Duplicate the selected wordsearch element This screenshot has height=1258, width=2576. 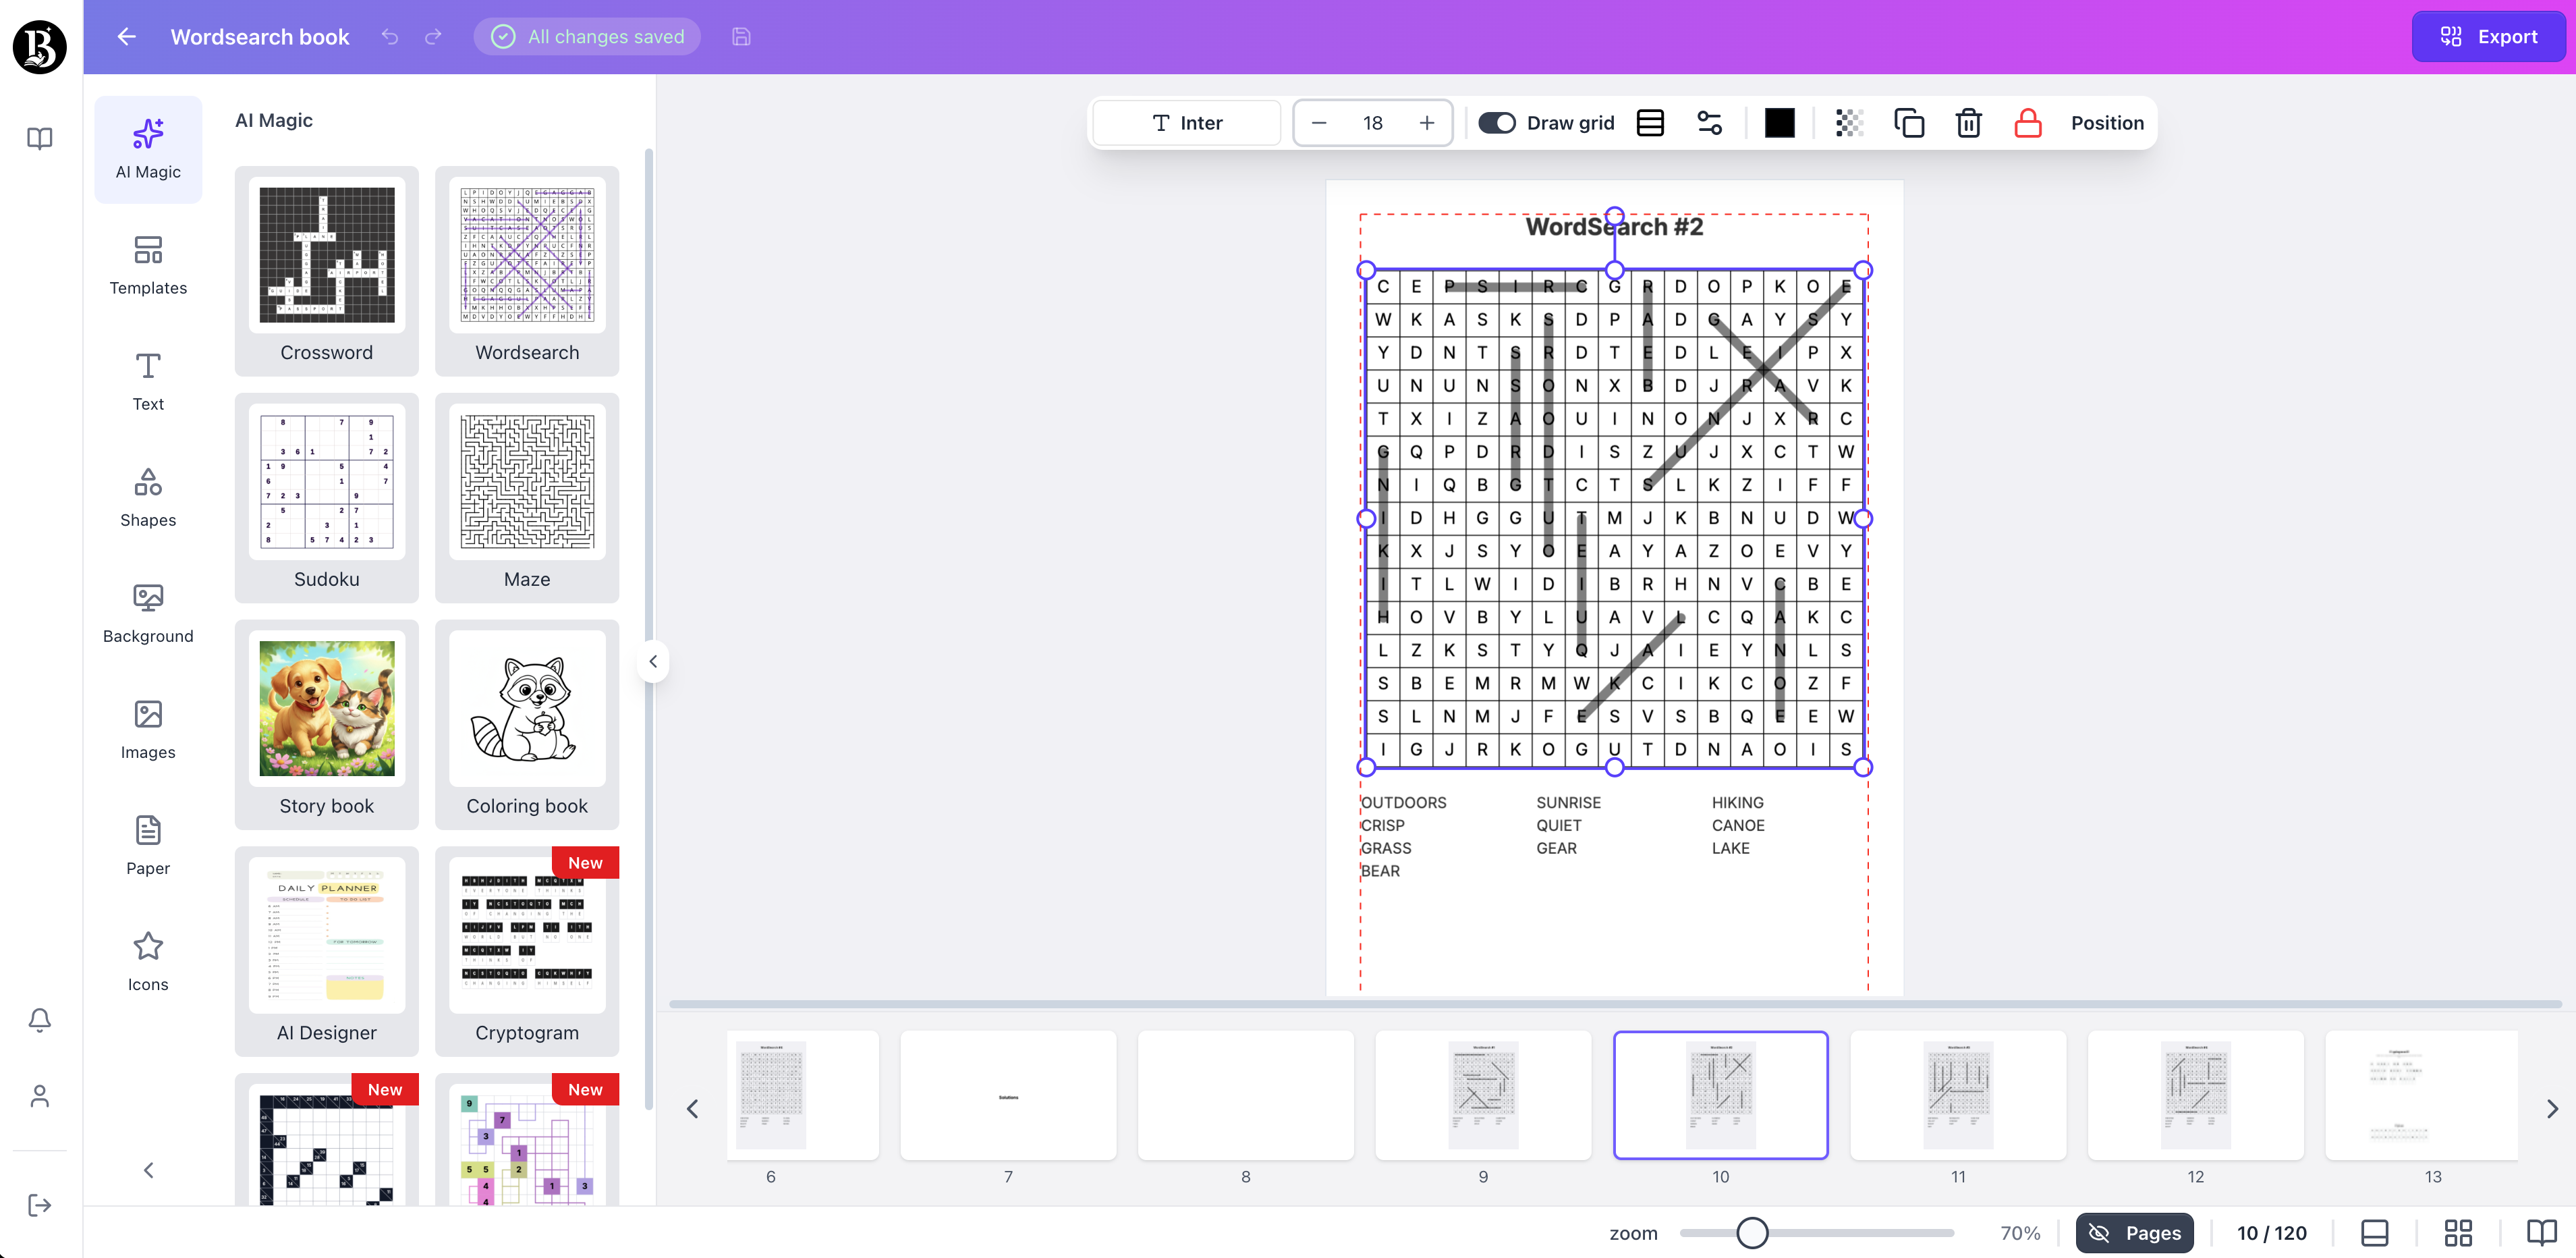point(1910,122)
